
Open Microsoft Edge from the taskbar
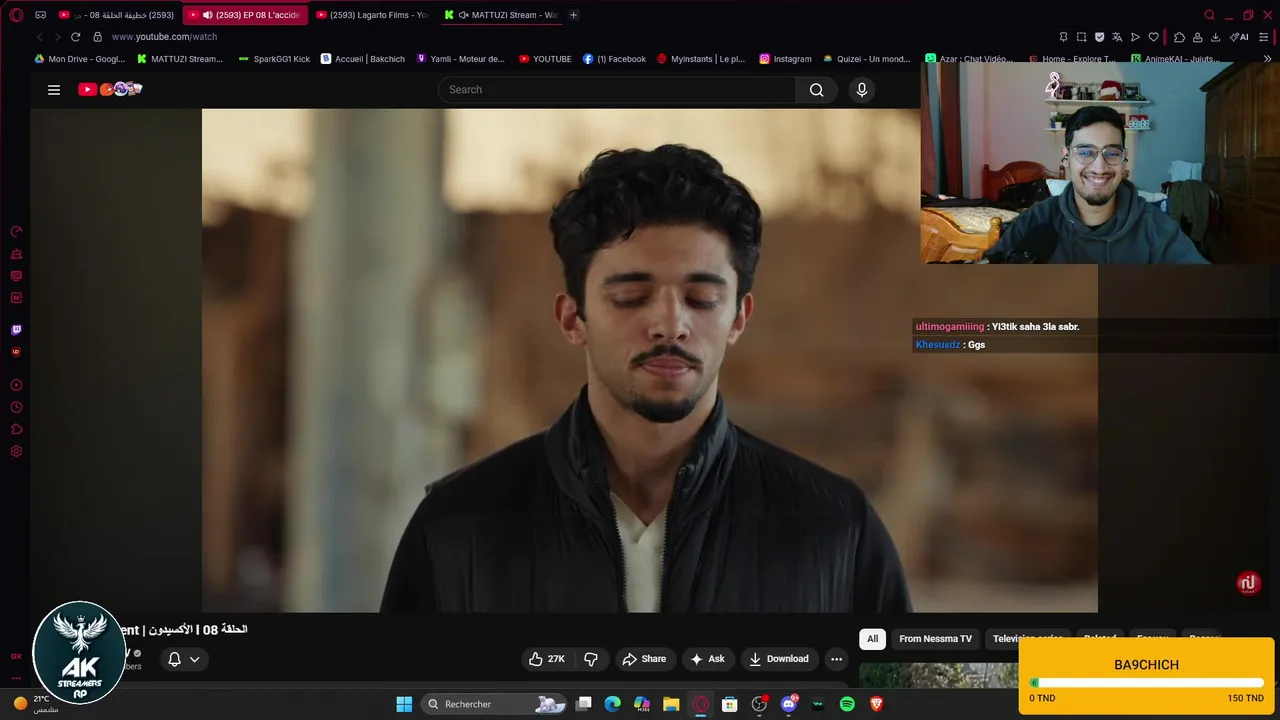coord(613,704)
